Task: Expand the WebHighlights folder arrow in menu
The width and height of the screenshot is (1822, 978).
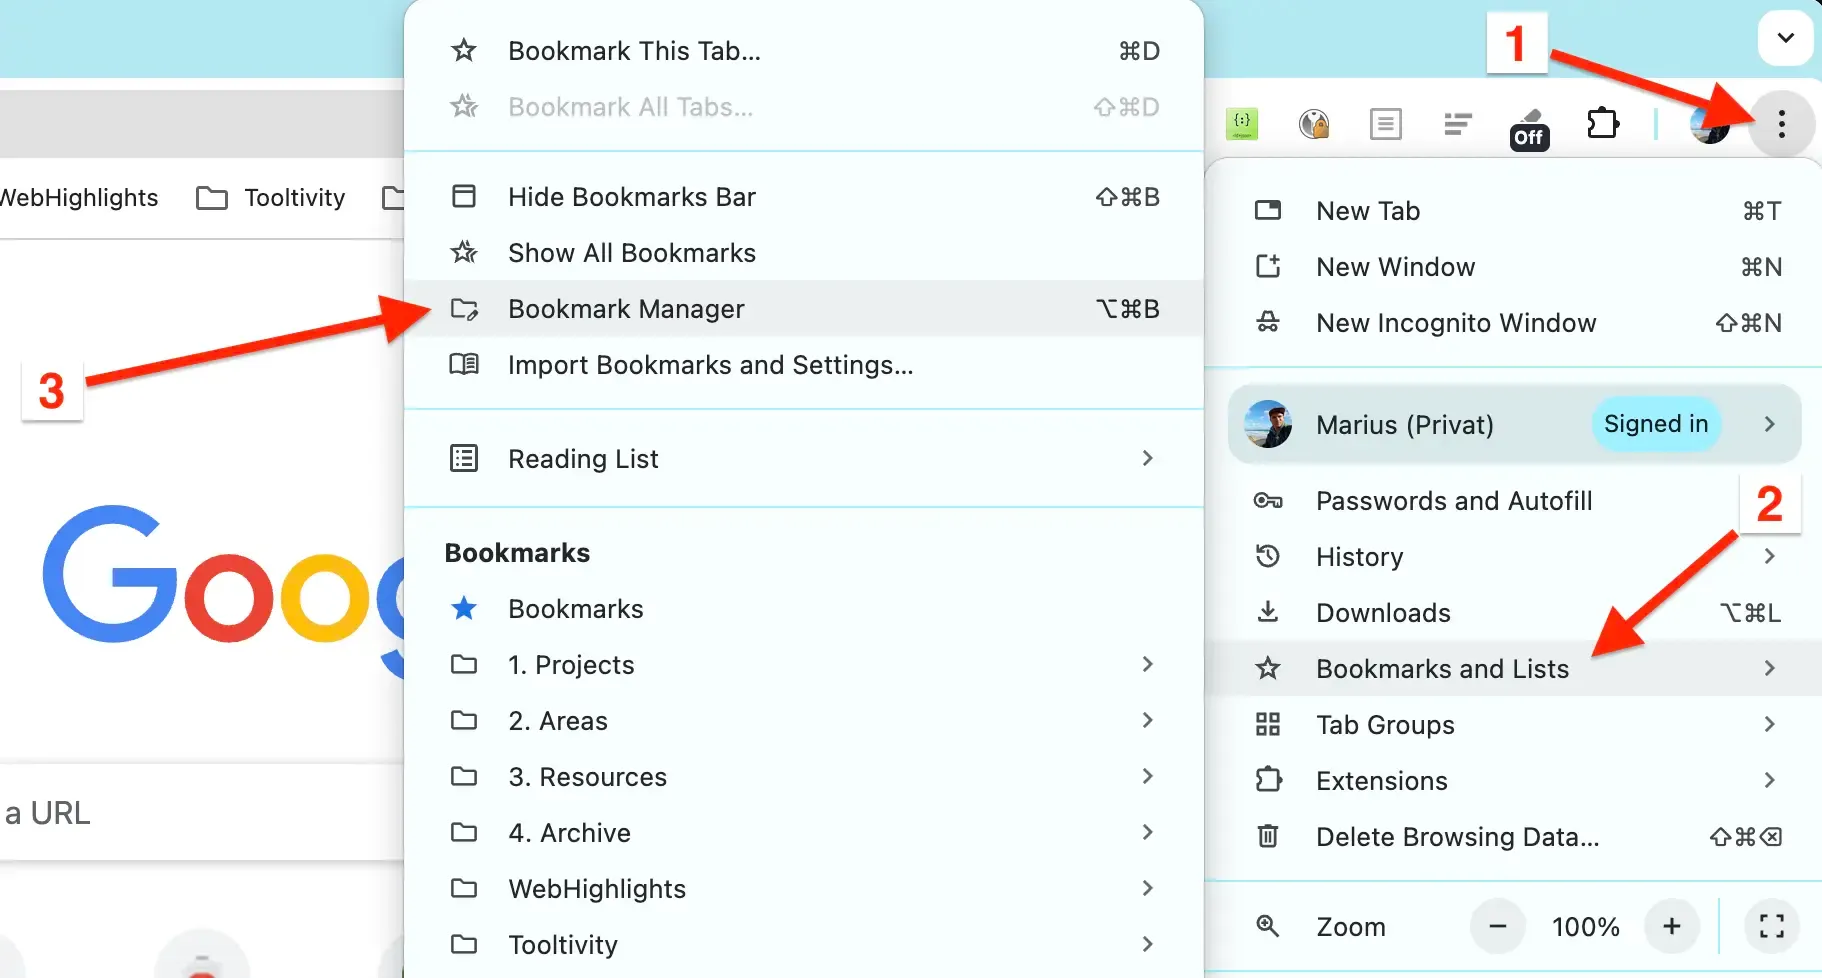Action: 1148,888
